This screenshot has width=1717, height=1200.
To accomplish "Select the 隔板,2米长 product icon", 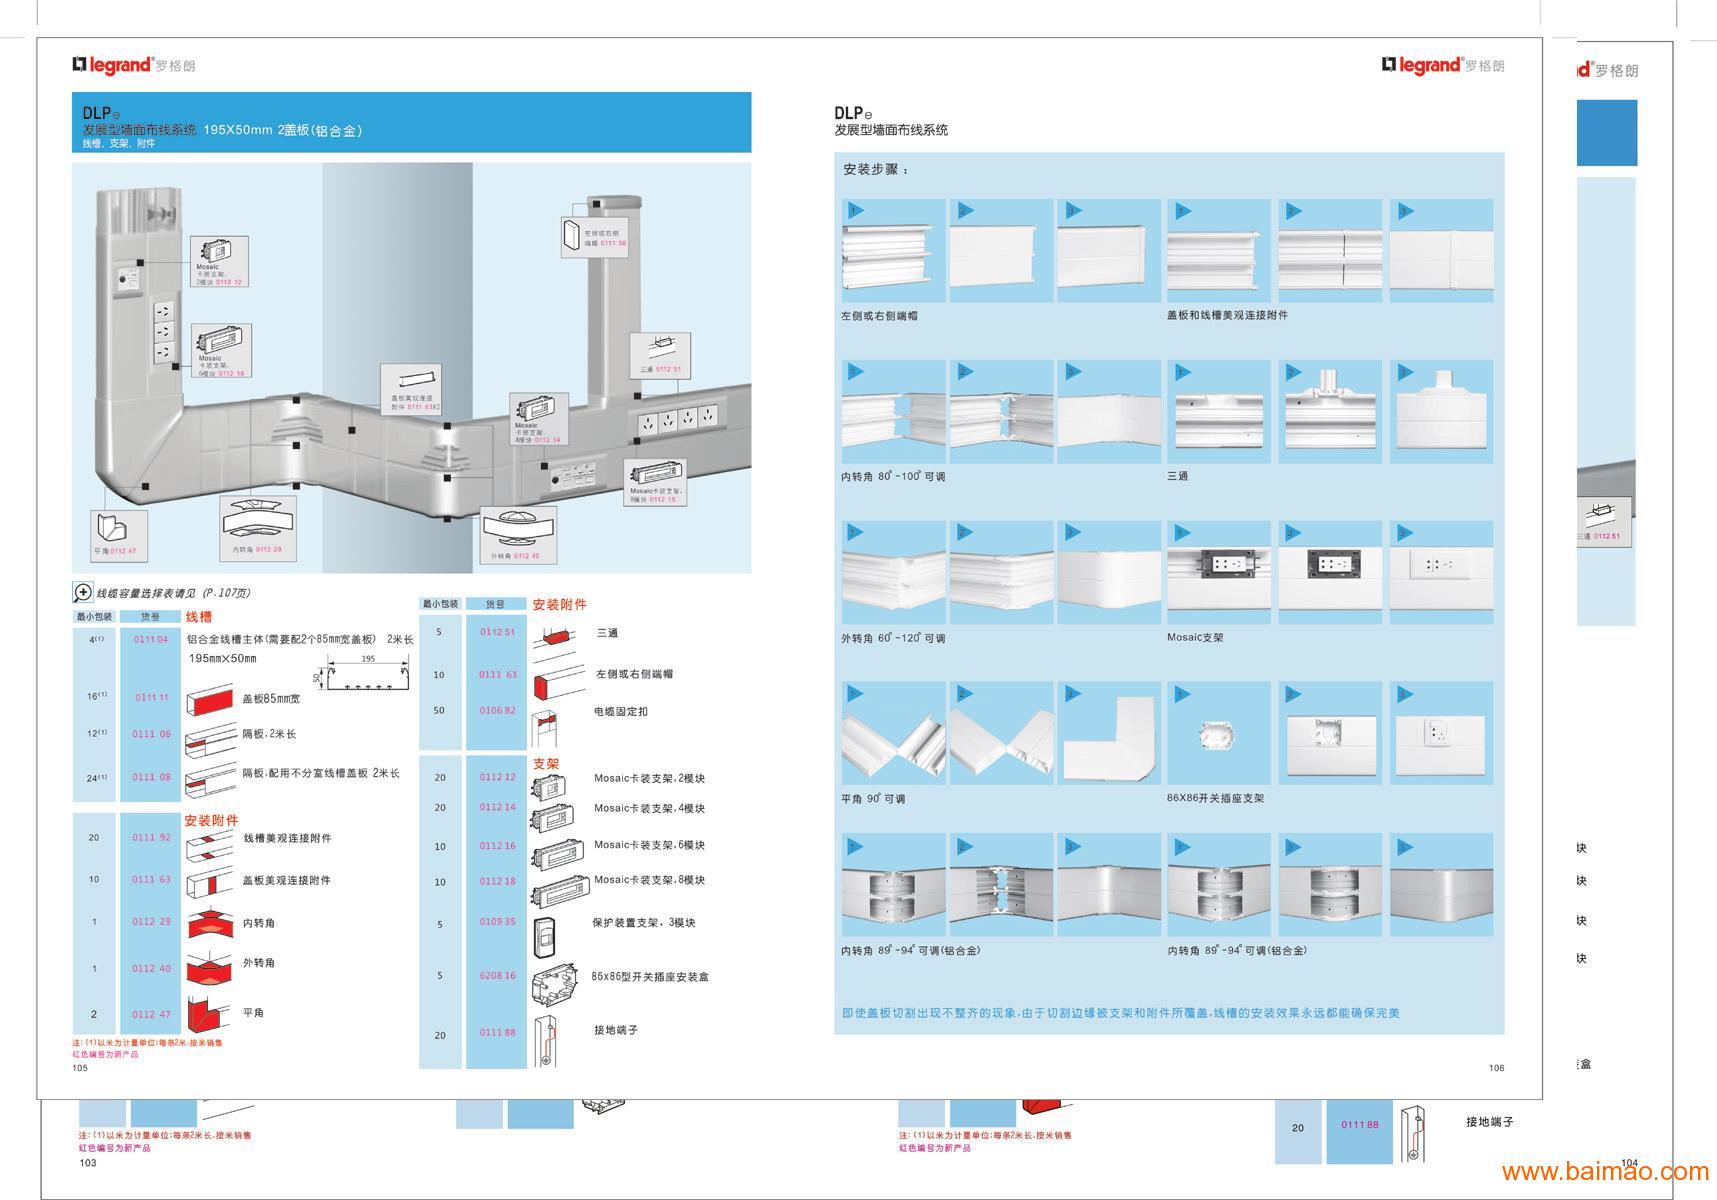I will point(210,740).
